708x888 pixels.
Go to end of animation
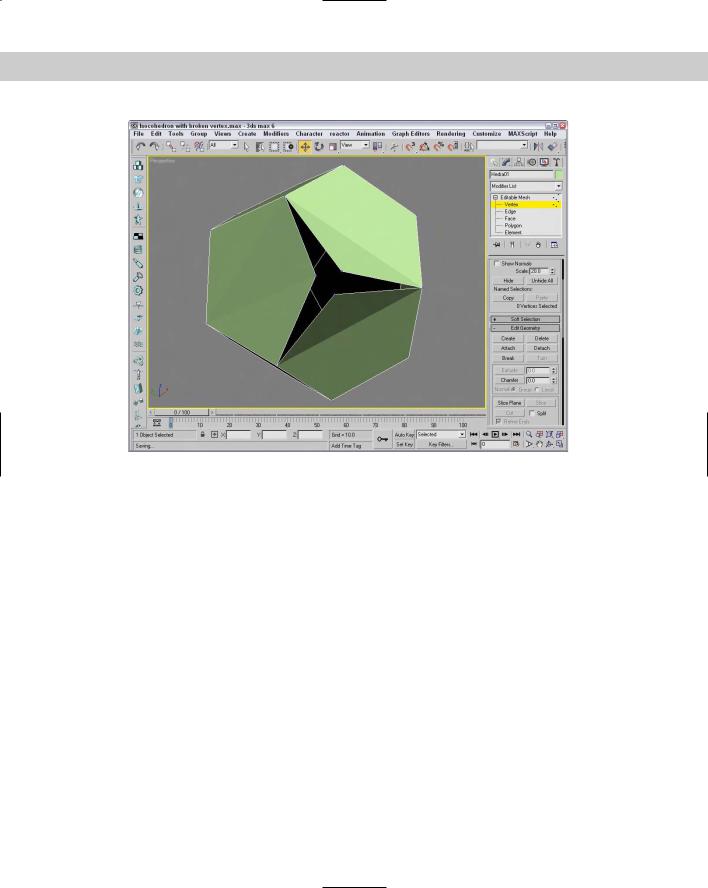tap(516, 434)
